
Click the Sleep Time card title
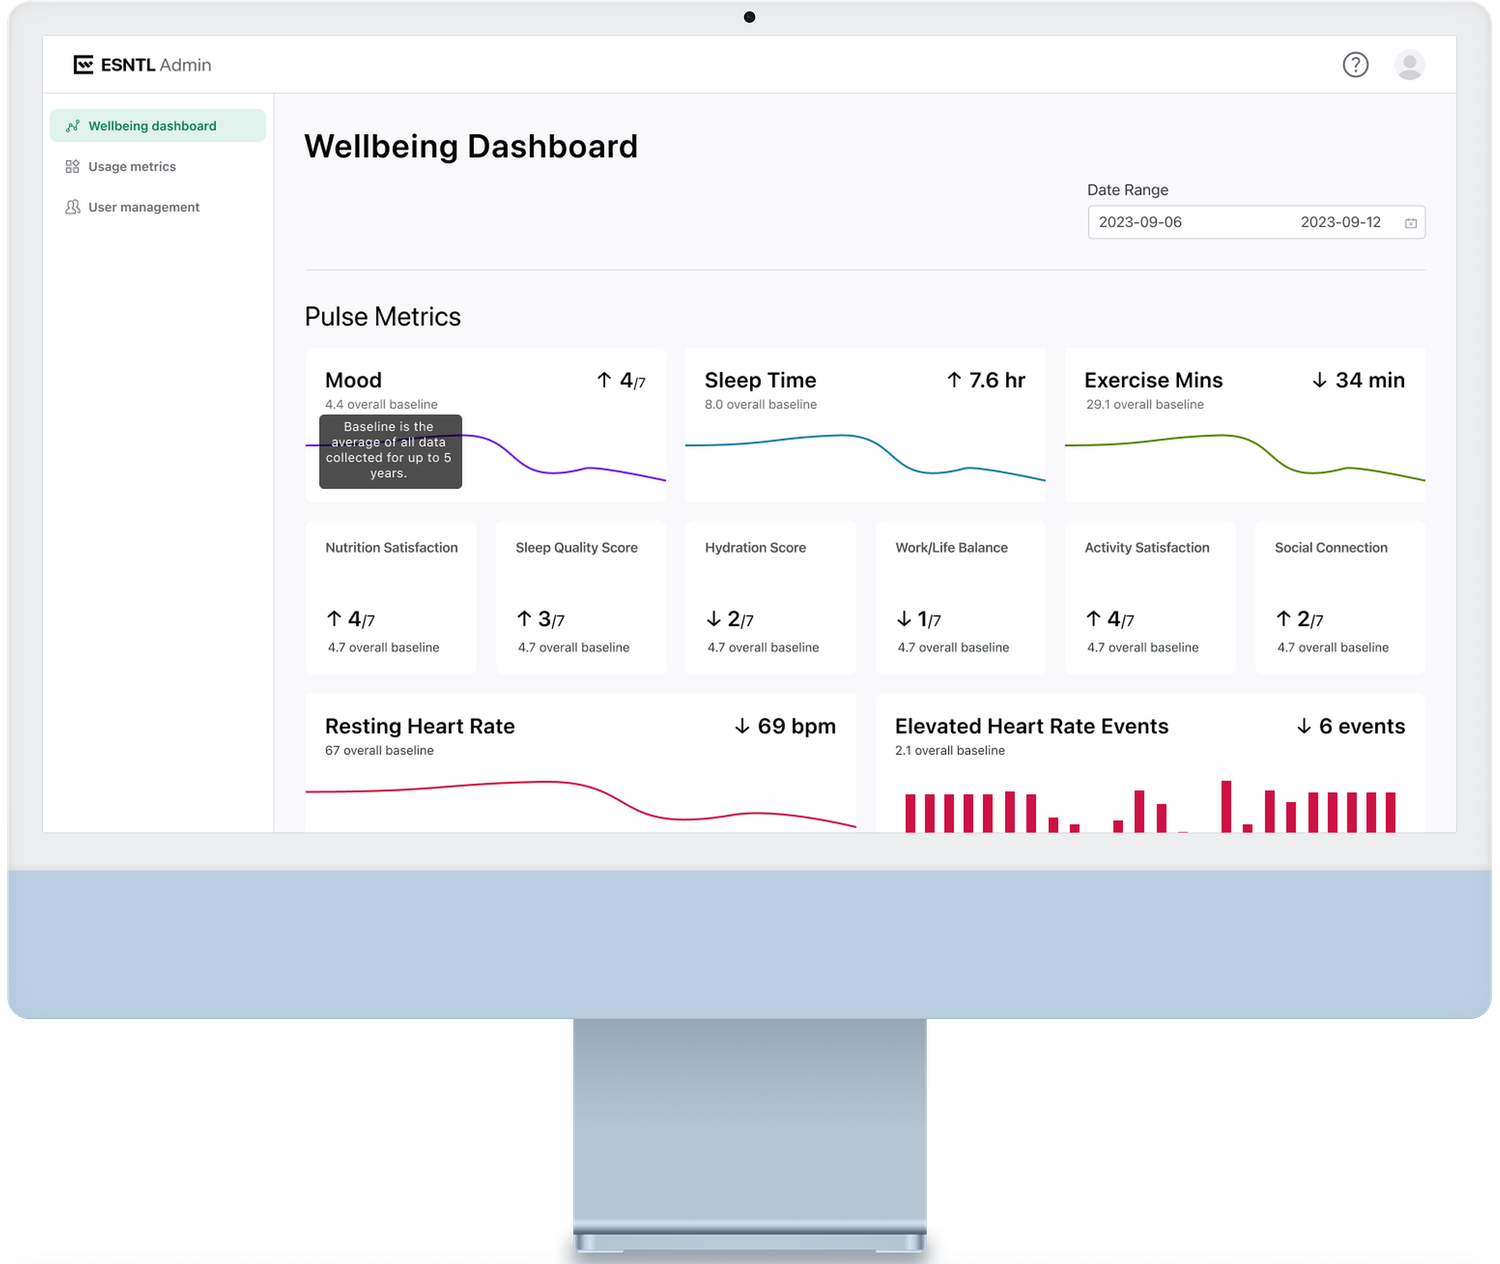[x=760, y=380]
